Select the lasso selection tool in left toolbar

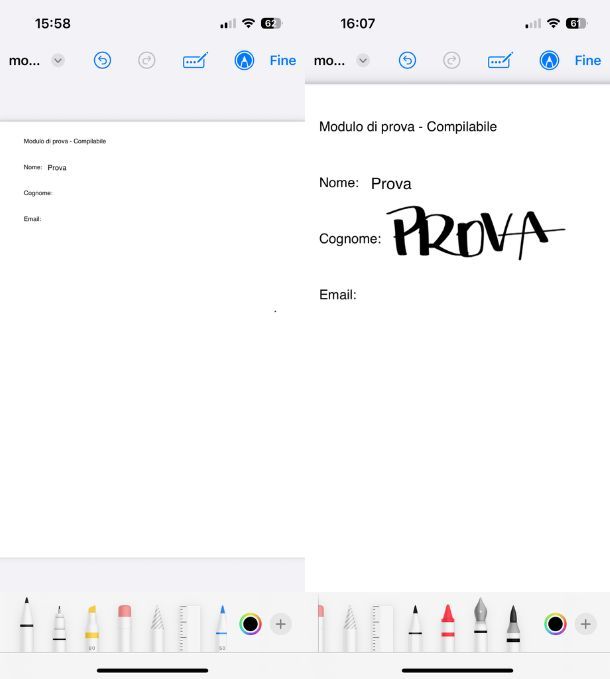[x=157, y=628]
